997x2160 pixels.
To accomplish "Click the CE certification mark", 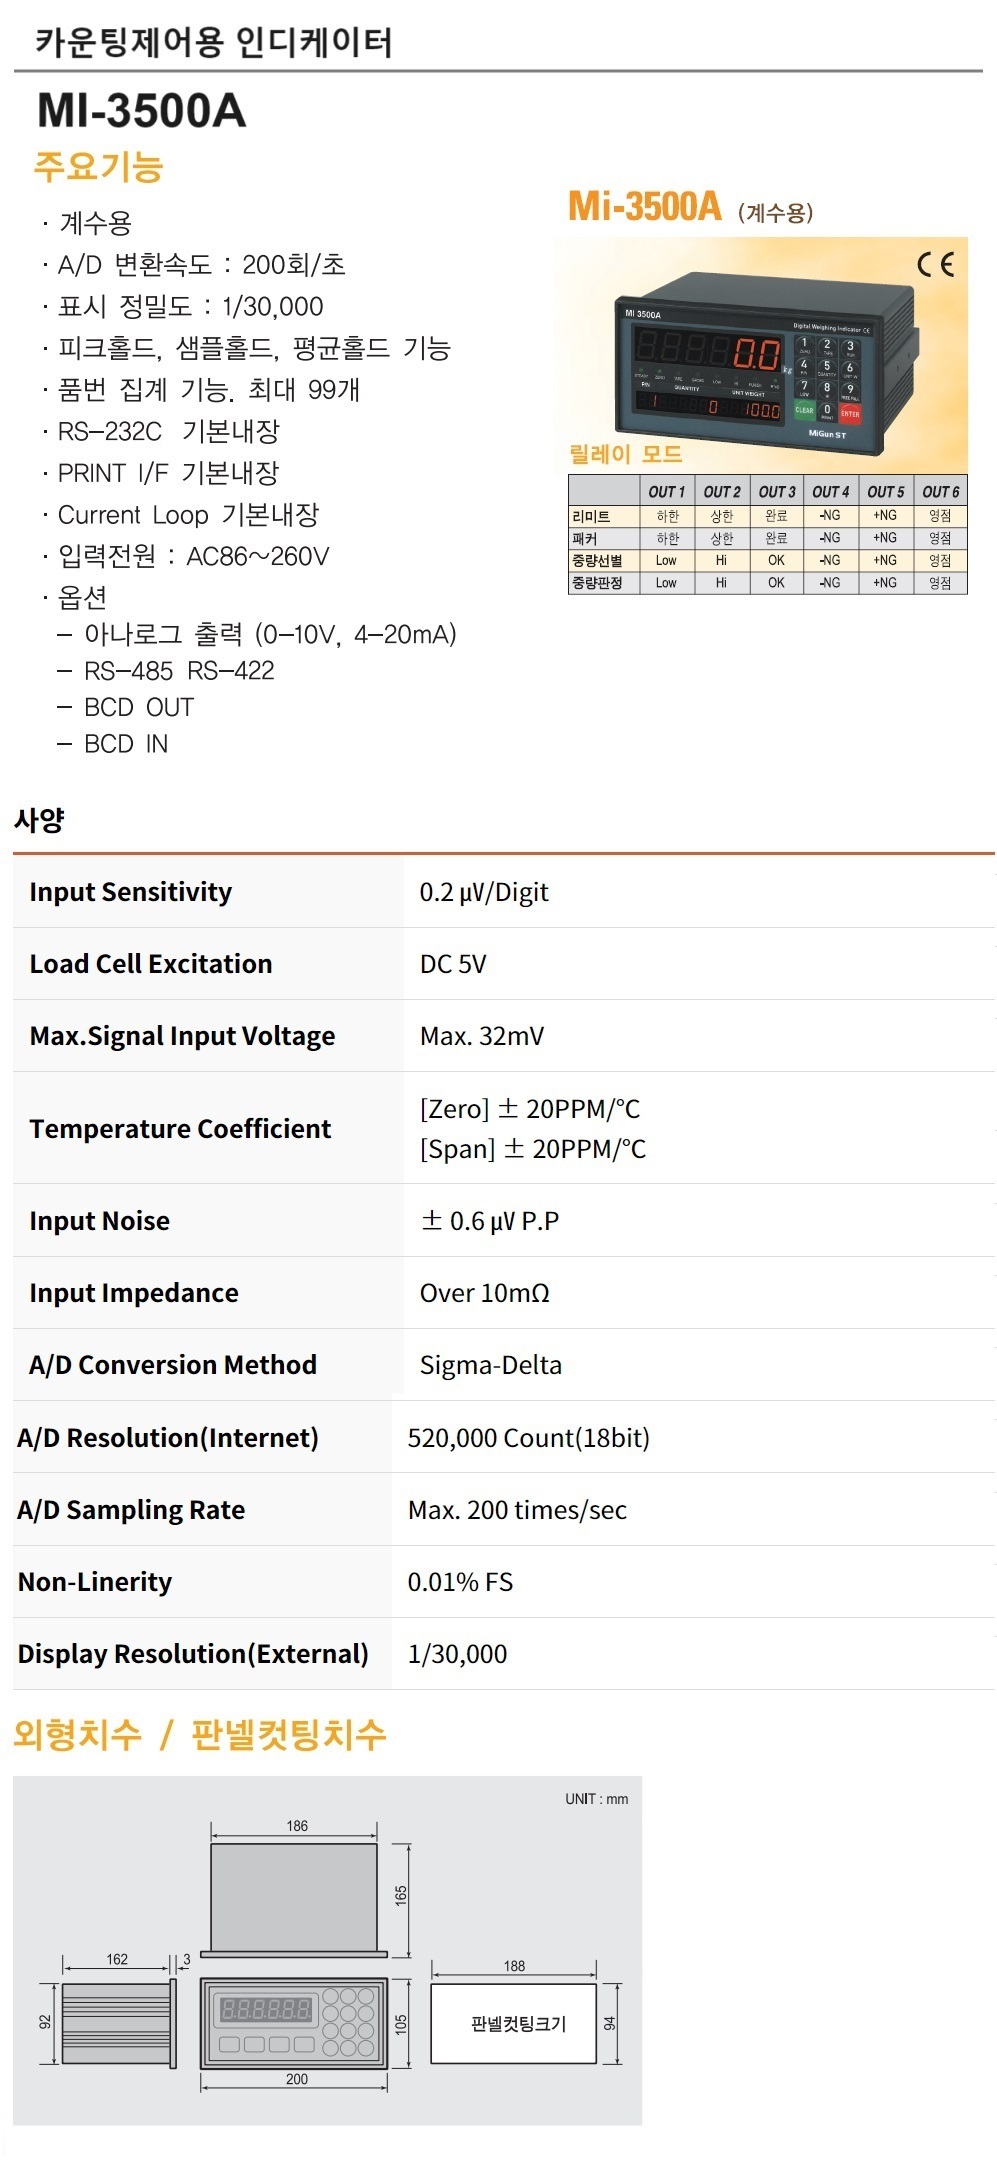I will (935, 264).
